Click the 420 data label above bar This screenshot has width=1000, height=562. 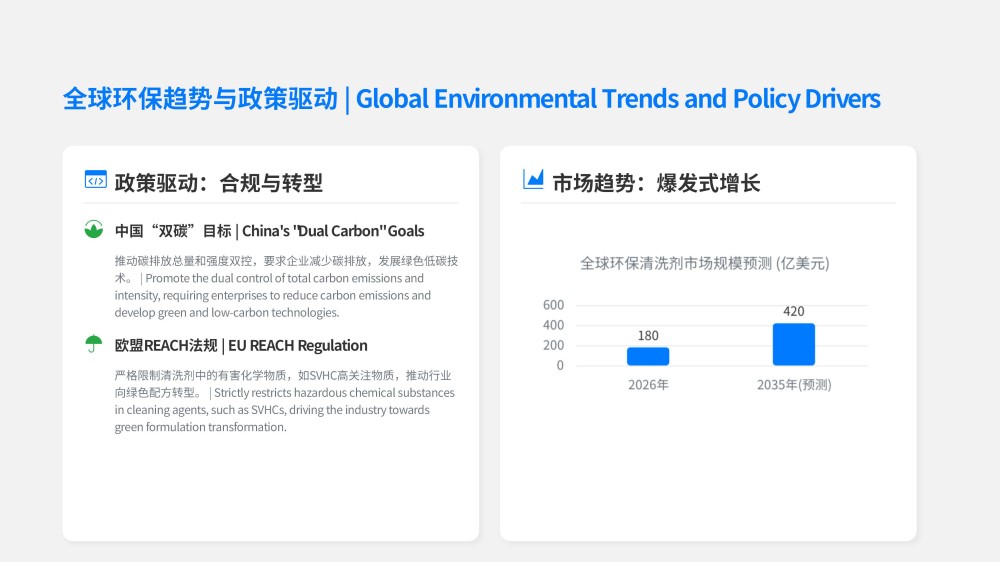click(x=793, y=311)
